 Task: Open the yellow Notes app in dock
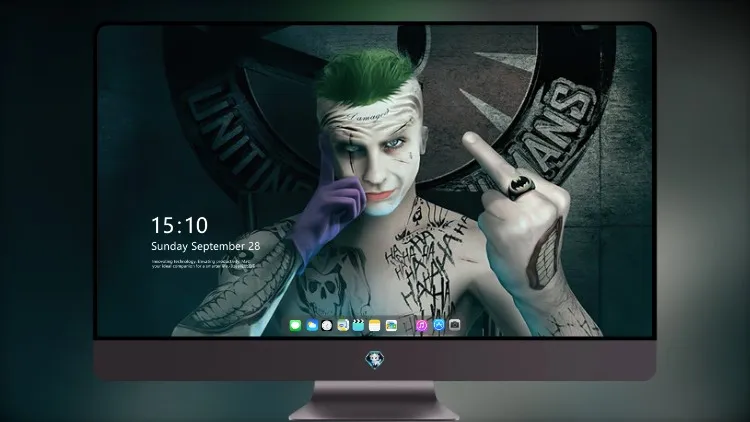[x=375, y=326]
